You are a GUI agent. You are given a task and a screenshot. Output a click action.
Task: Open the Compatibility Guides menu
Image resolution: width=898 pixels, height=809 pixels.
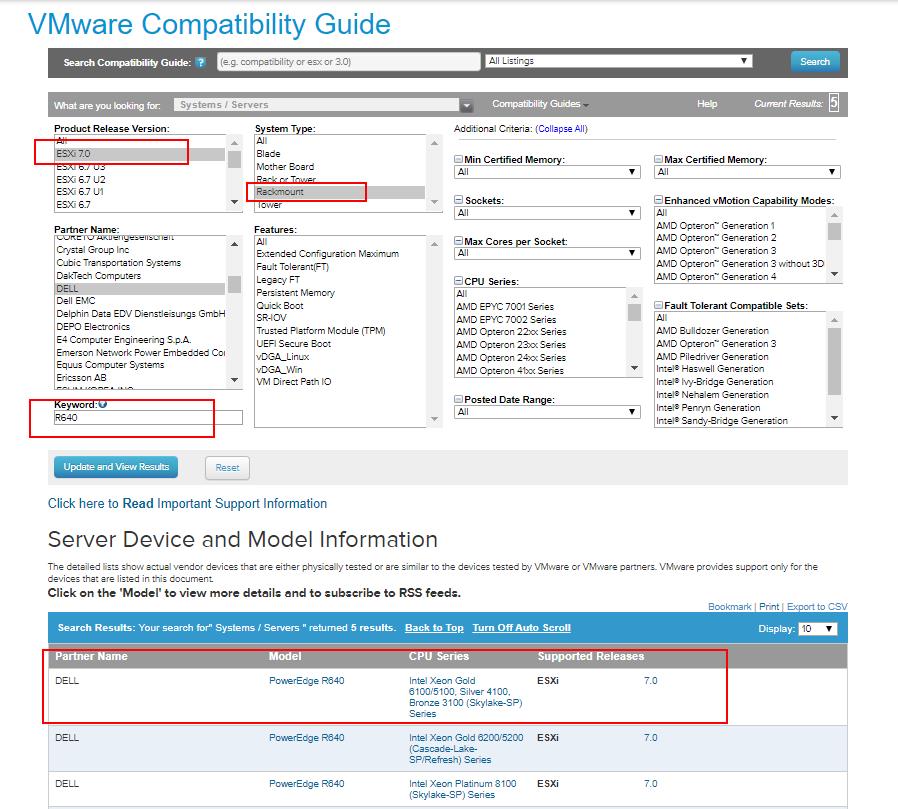coord(539,104)
